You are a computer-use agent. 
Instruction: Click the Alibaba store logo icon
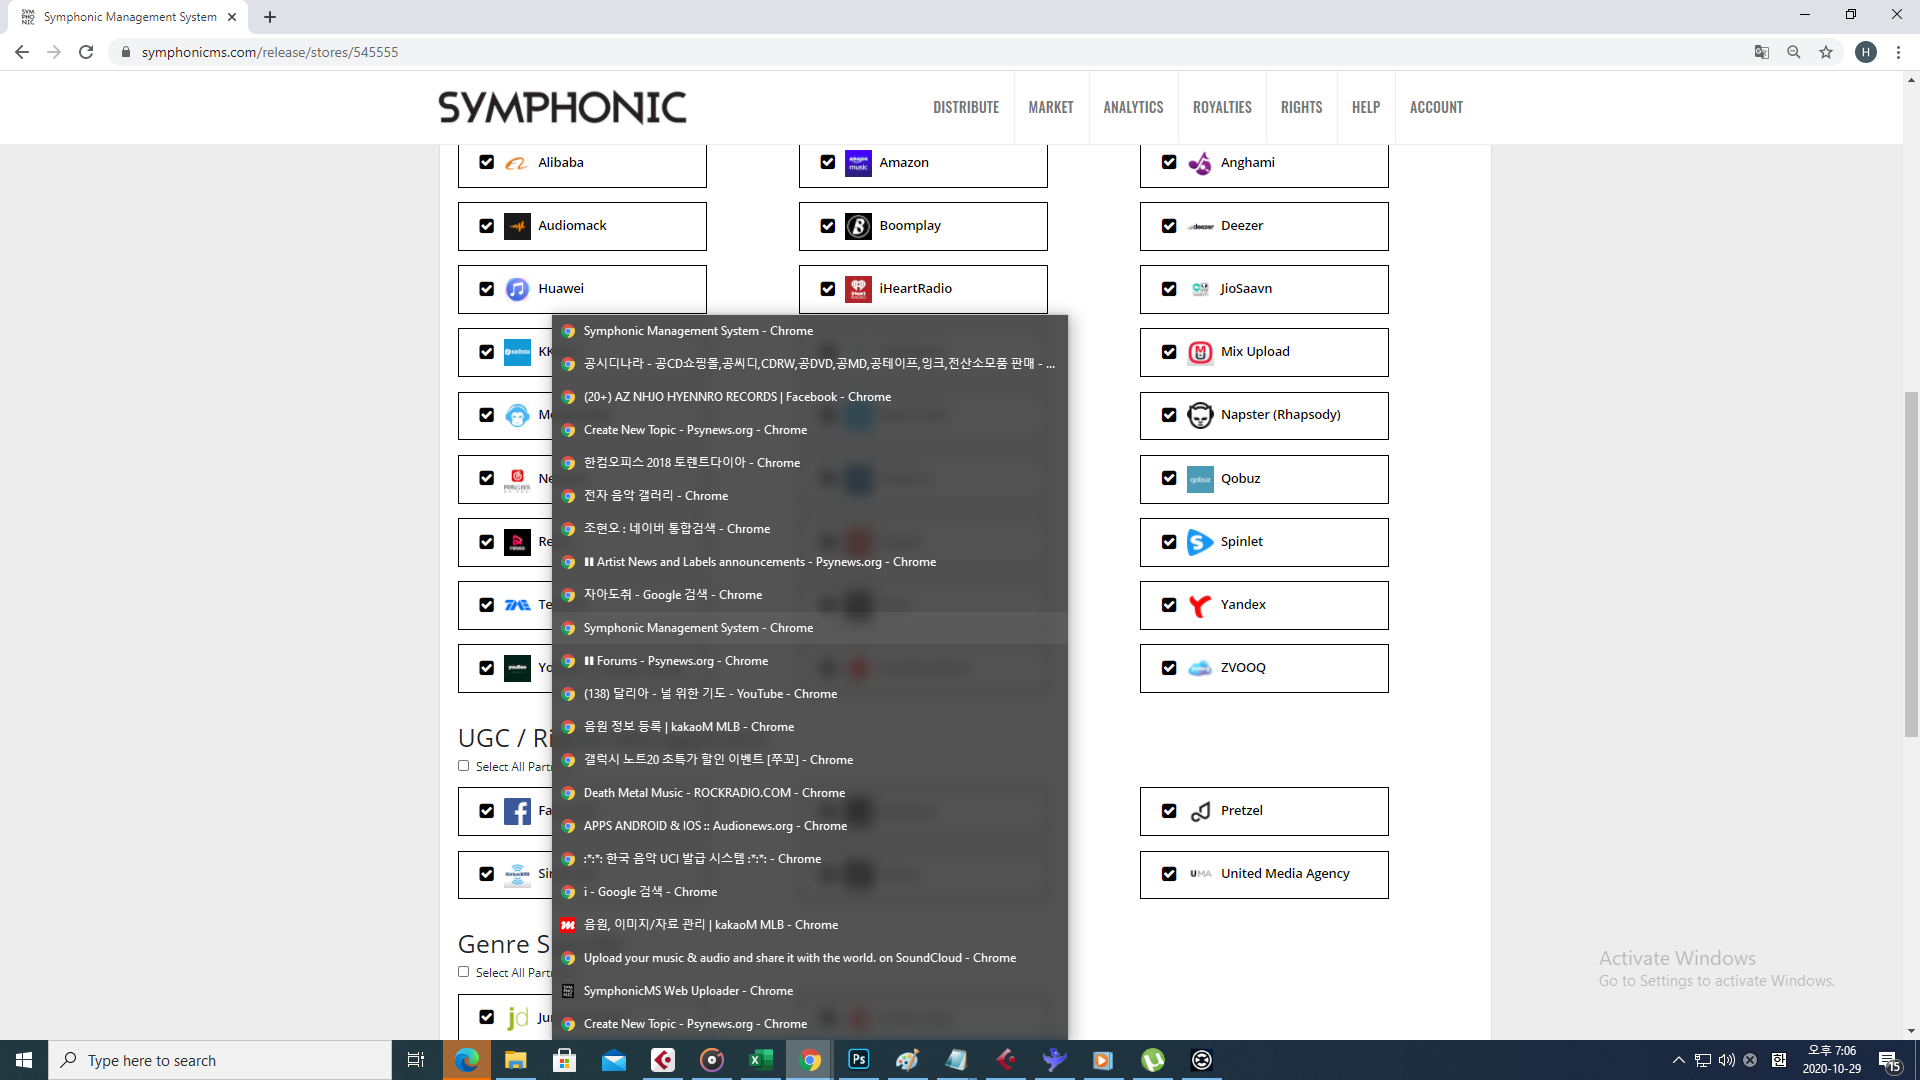coord(516,163)
